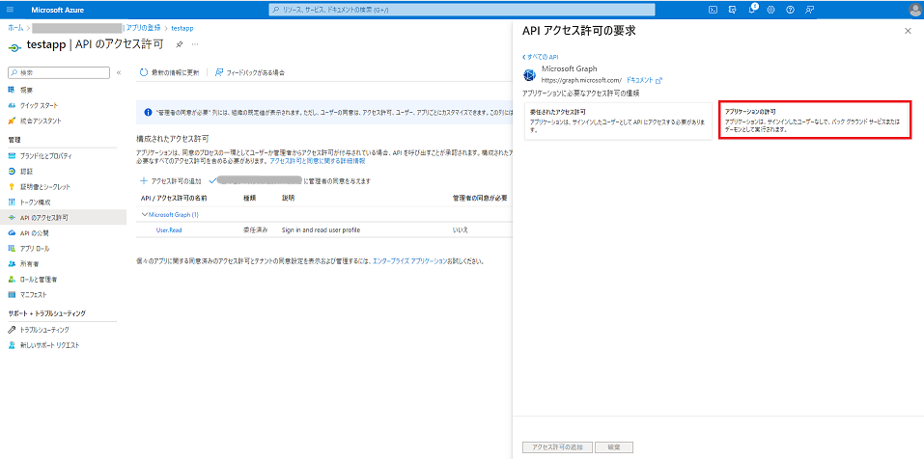Open 証明書とシークレット in the sidebar
Image resolution: width=924 pixels, height=459 pixels.
point(45,187)
